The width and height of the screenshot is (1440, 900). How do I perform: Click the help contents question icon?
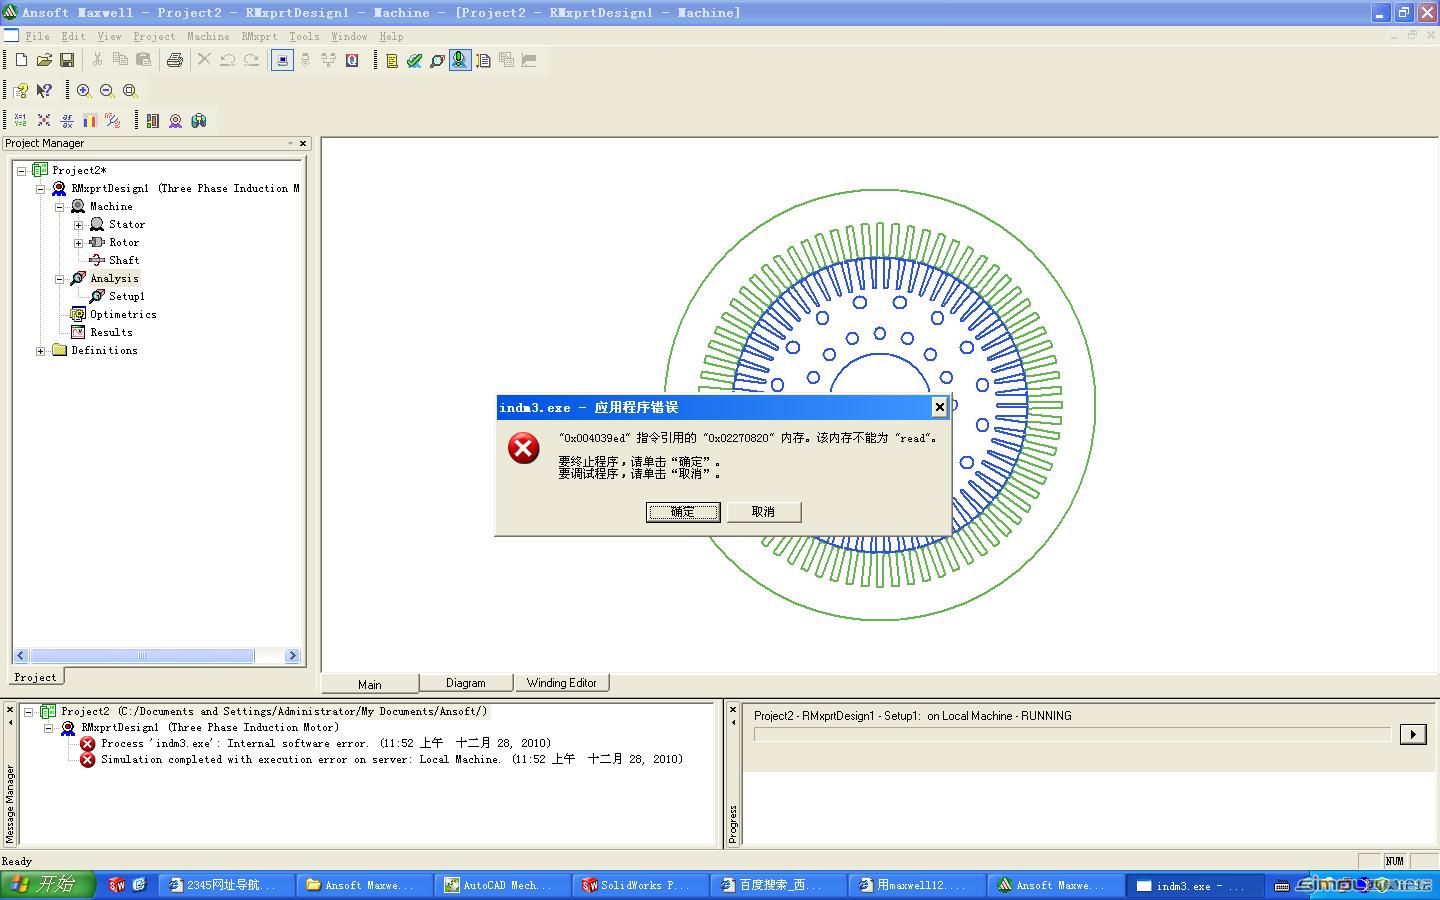click(21, 90)
